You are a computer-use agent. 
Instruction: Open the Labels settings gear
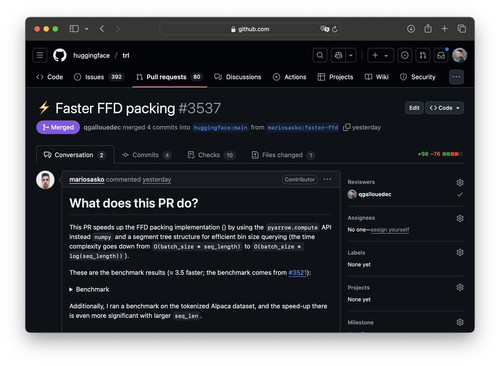coord(460,252)
